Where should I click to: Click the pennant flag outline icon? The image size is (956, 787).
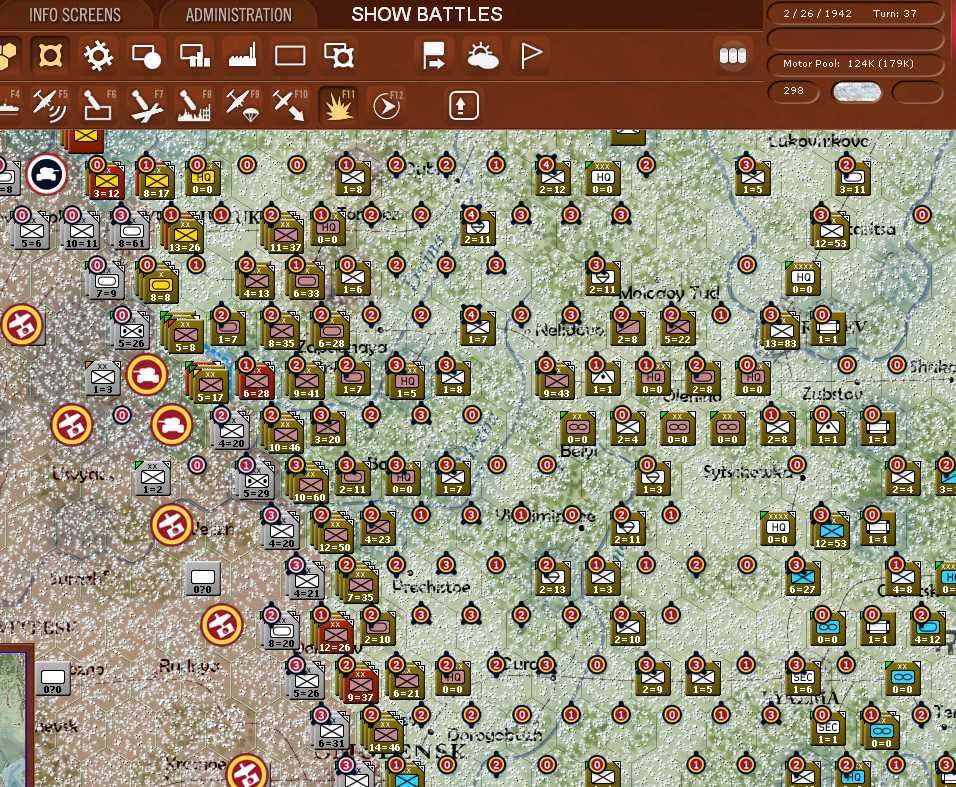pos(530,55)
